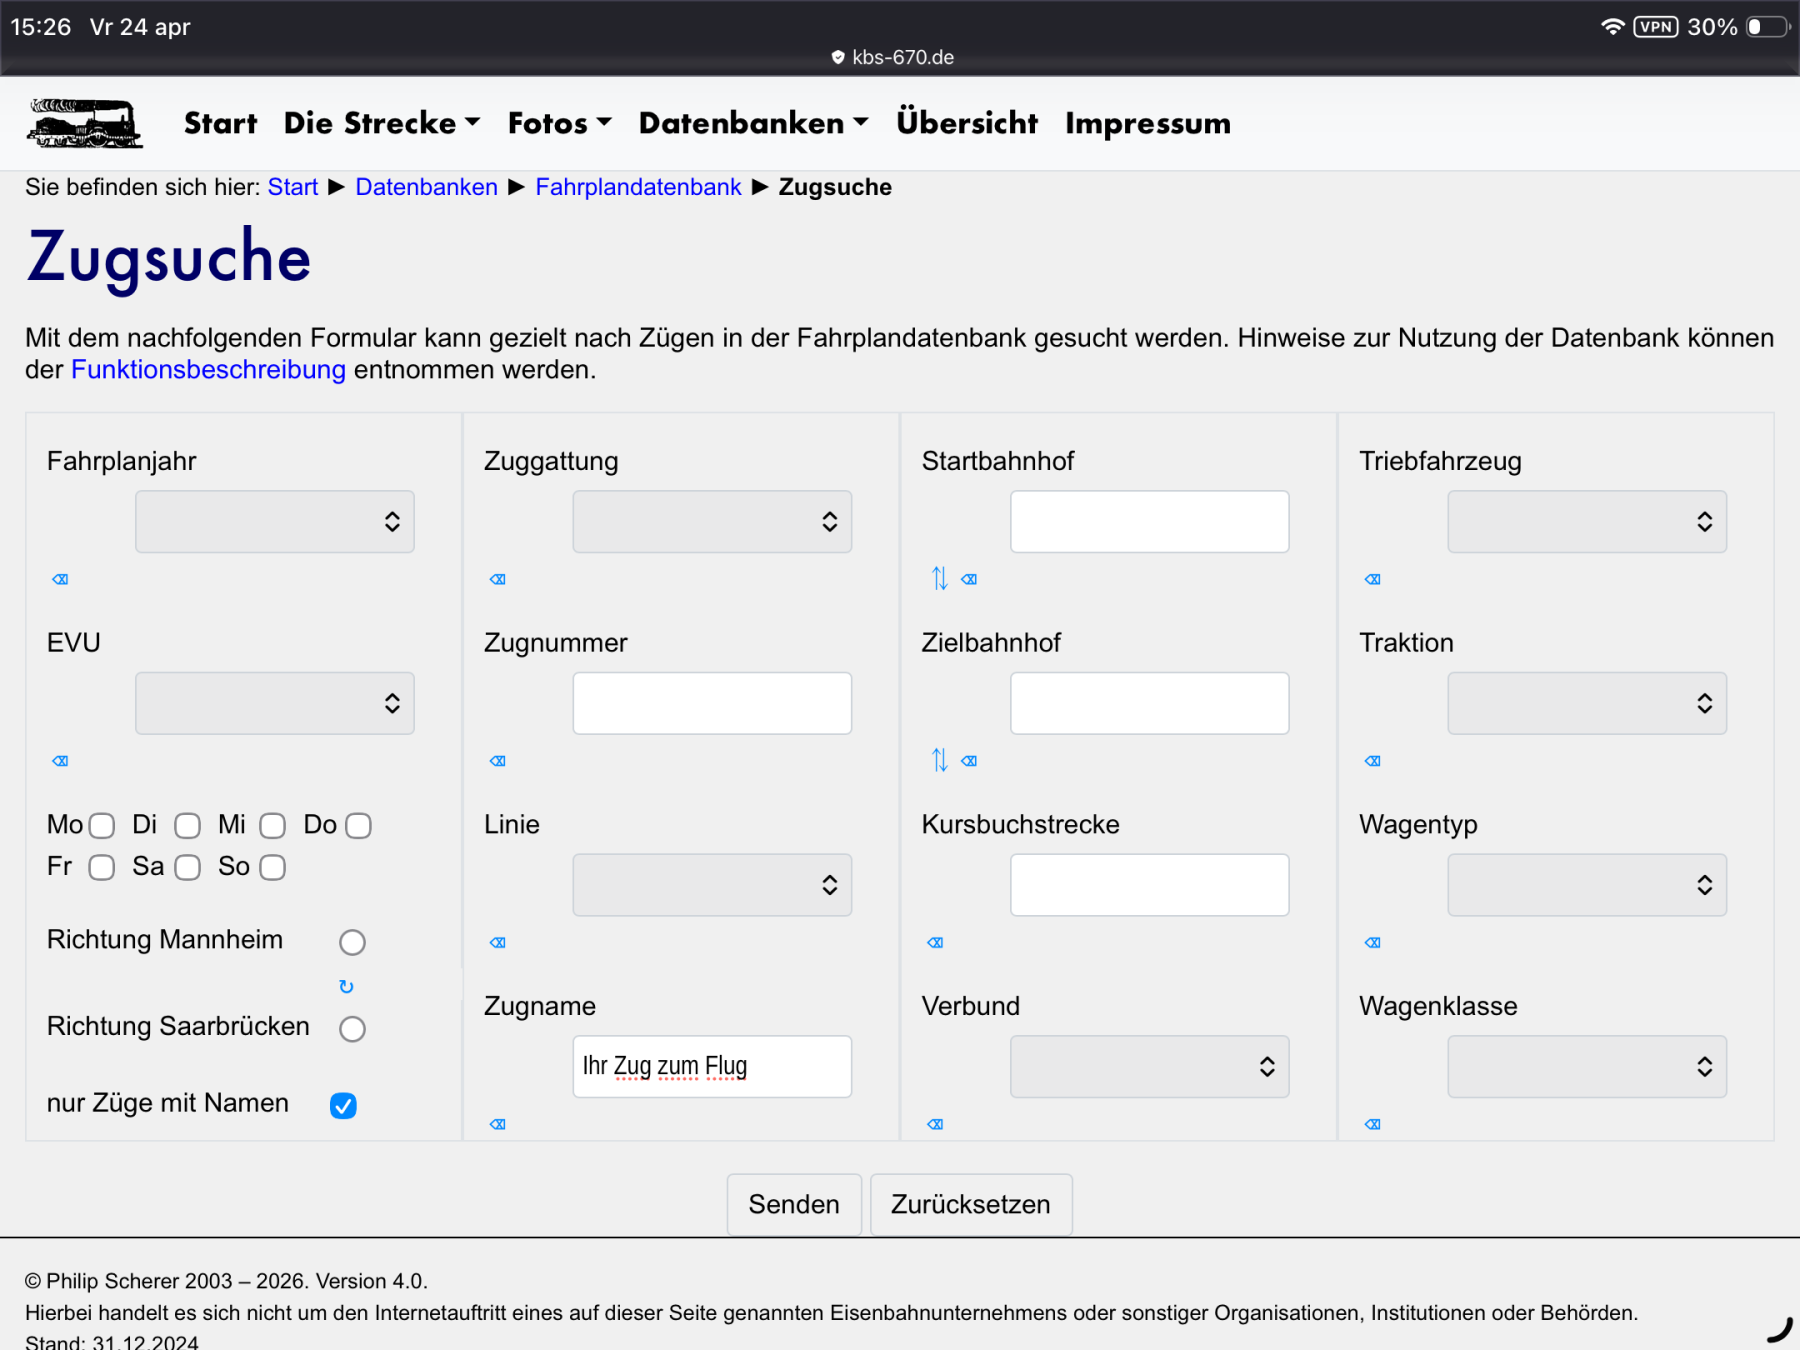
Task: Focus the Startbahnhof text field
Action: pos(1149,522)
